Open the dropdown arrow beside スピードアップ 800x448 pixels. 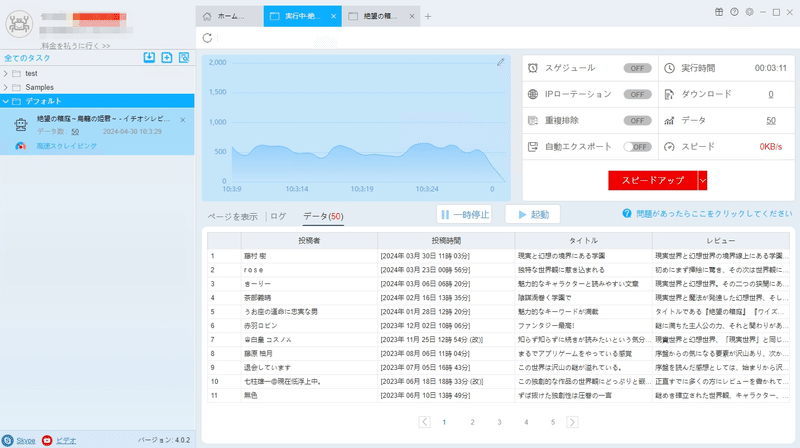[703, 180]
